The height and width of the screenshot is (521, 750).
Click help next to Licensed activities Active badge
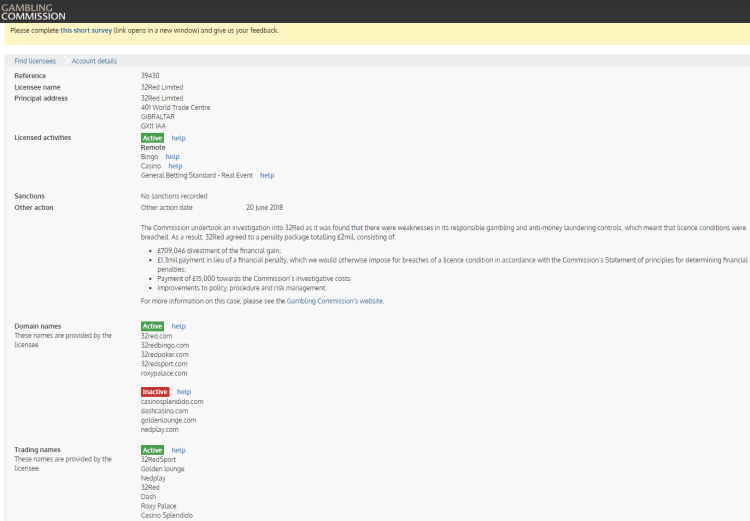178,138
